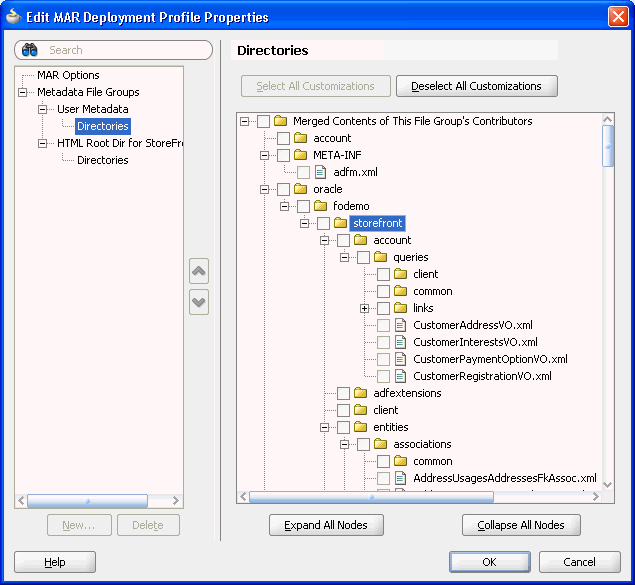Collapse the fodemo node
The height and width of the screenshot is (585, 635).
(x=284, y=206)
